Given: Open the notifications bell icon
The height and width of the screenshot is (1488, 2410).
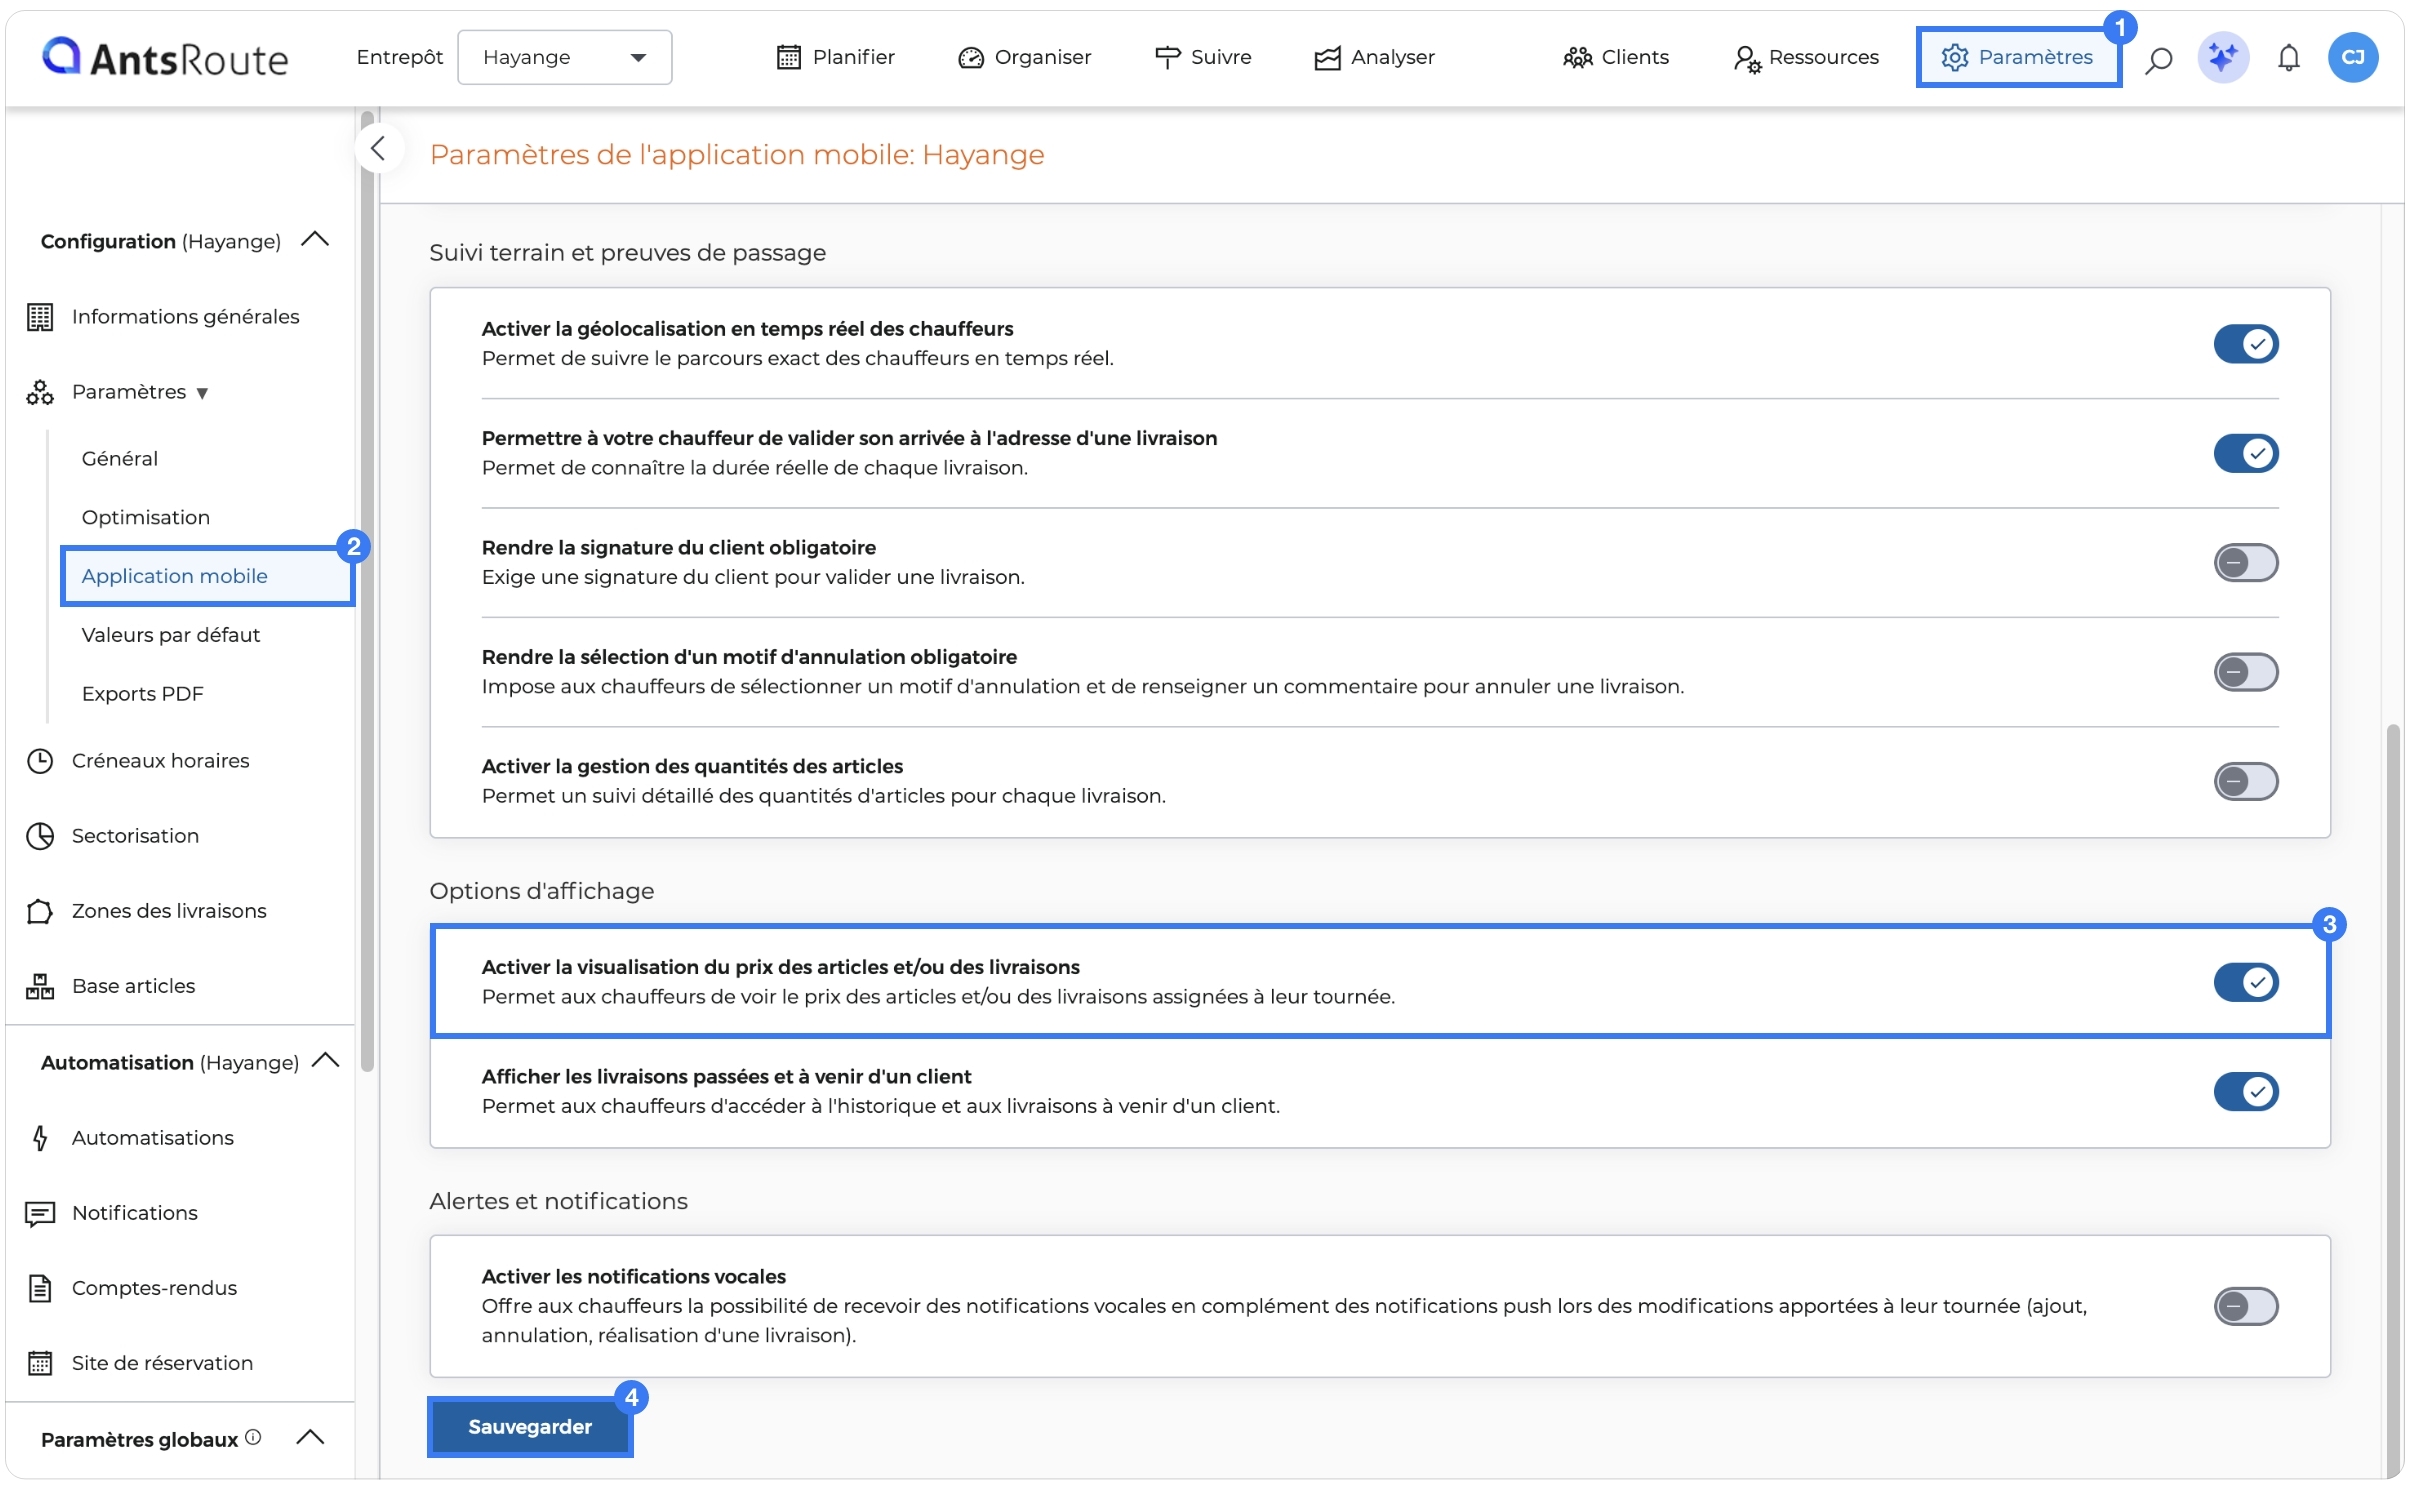Looking at the screenshot, I should coord(2288,58).
